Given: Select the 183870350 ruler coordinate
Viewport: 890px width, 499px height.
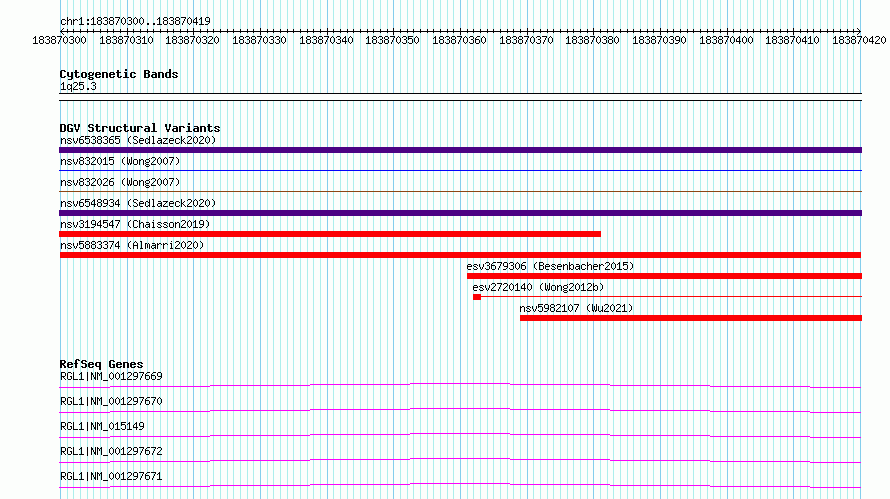Looking at the screenshot, I should 392,40.
